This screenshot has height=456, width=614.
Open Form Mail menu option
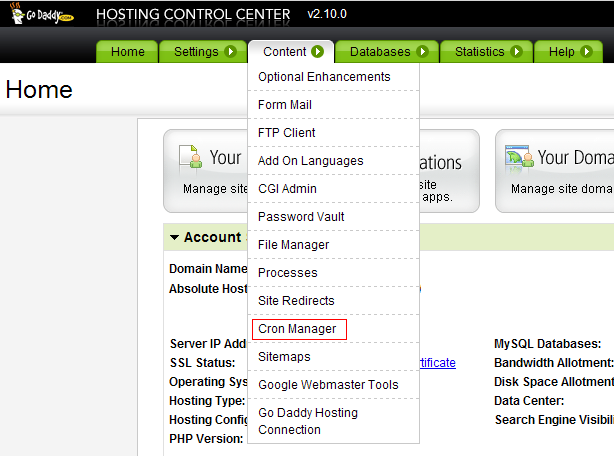(285, 105)
